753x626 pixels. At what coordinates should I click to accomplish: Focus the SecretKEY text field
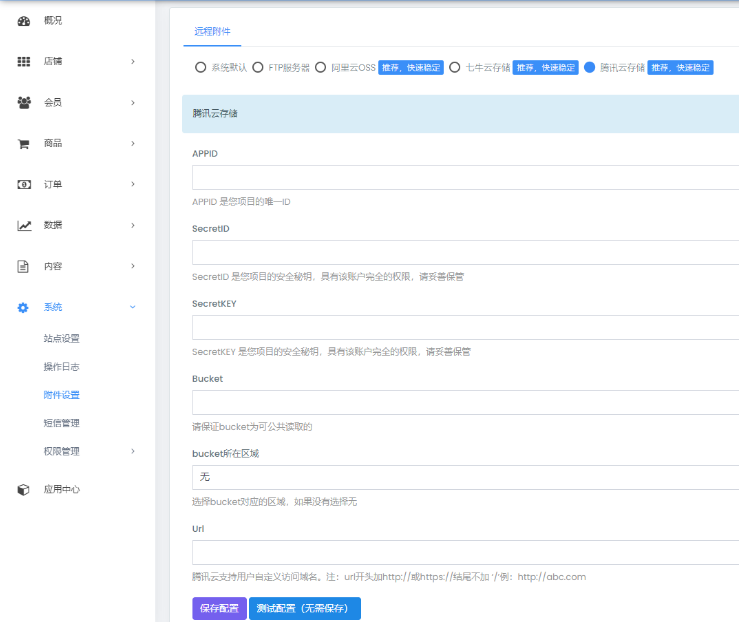(465, 327)
